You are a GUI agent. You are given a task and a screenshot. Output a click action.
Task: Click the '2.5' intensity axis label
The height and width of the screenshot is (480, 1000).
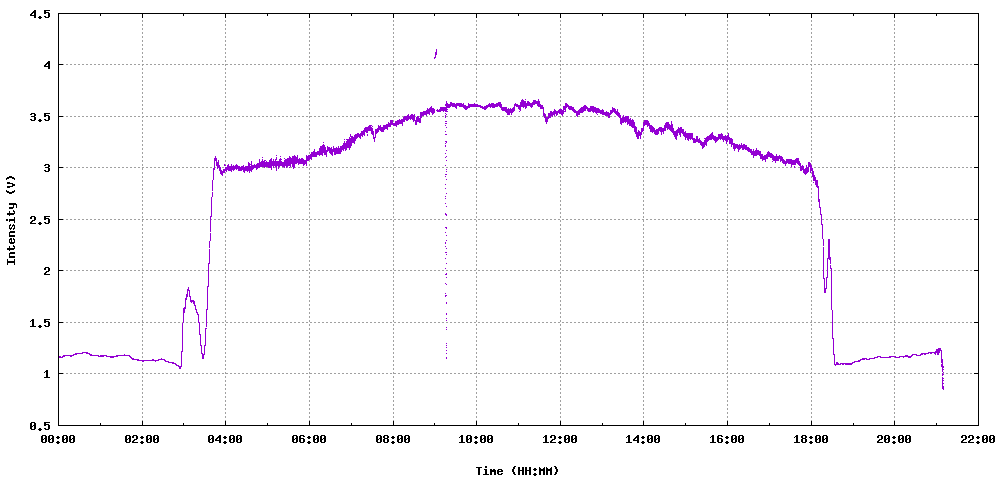[x=40, y=220]
